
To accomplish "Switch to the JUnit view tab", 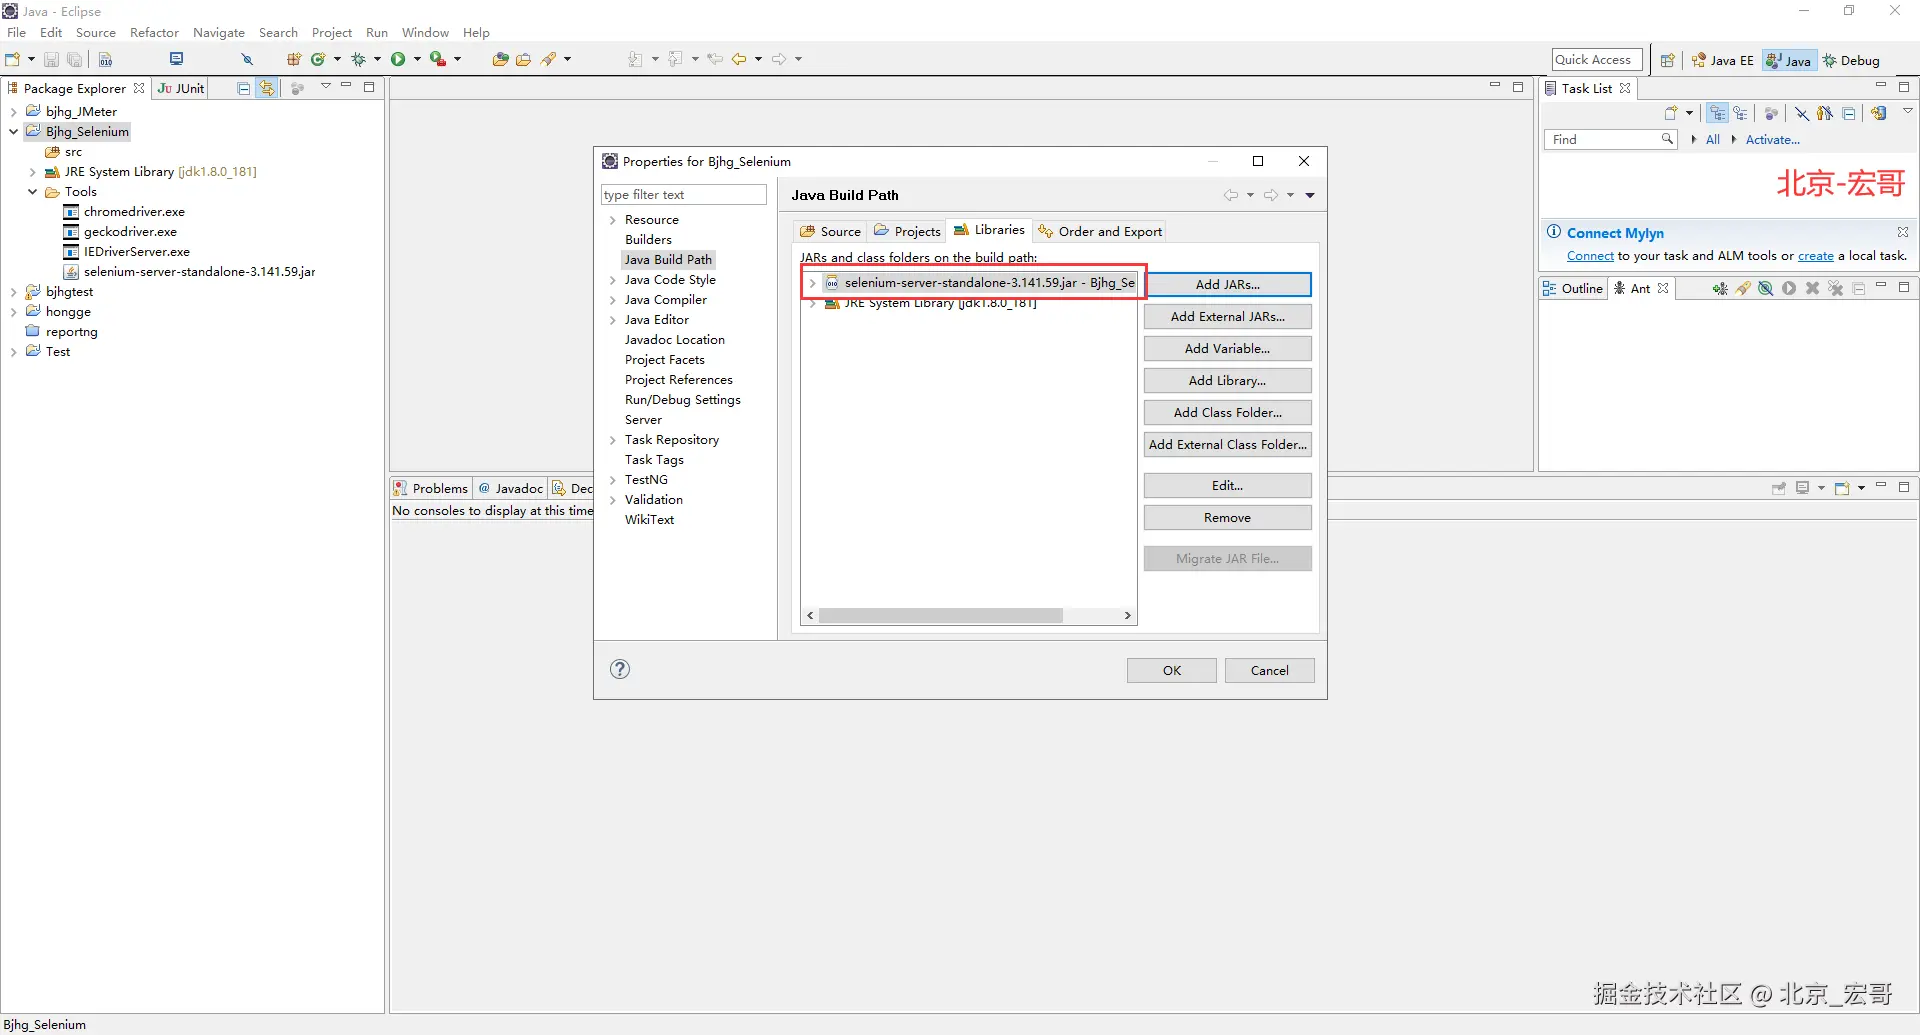I will click(181, 88).
